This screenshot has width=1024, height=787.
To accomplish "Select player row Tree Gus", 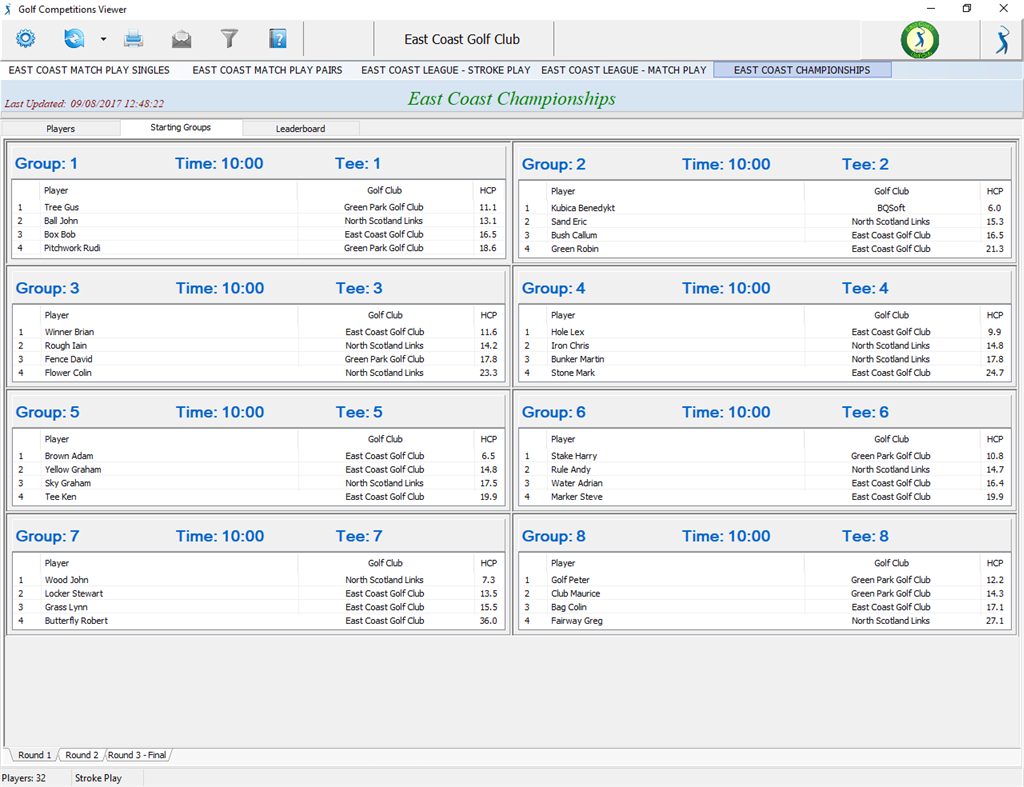I will click(259, 207).
